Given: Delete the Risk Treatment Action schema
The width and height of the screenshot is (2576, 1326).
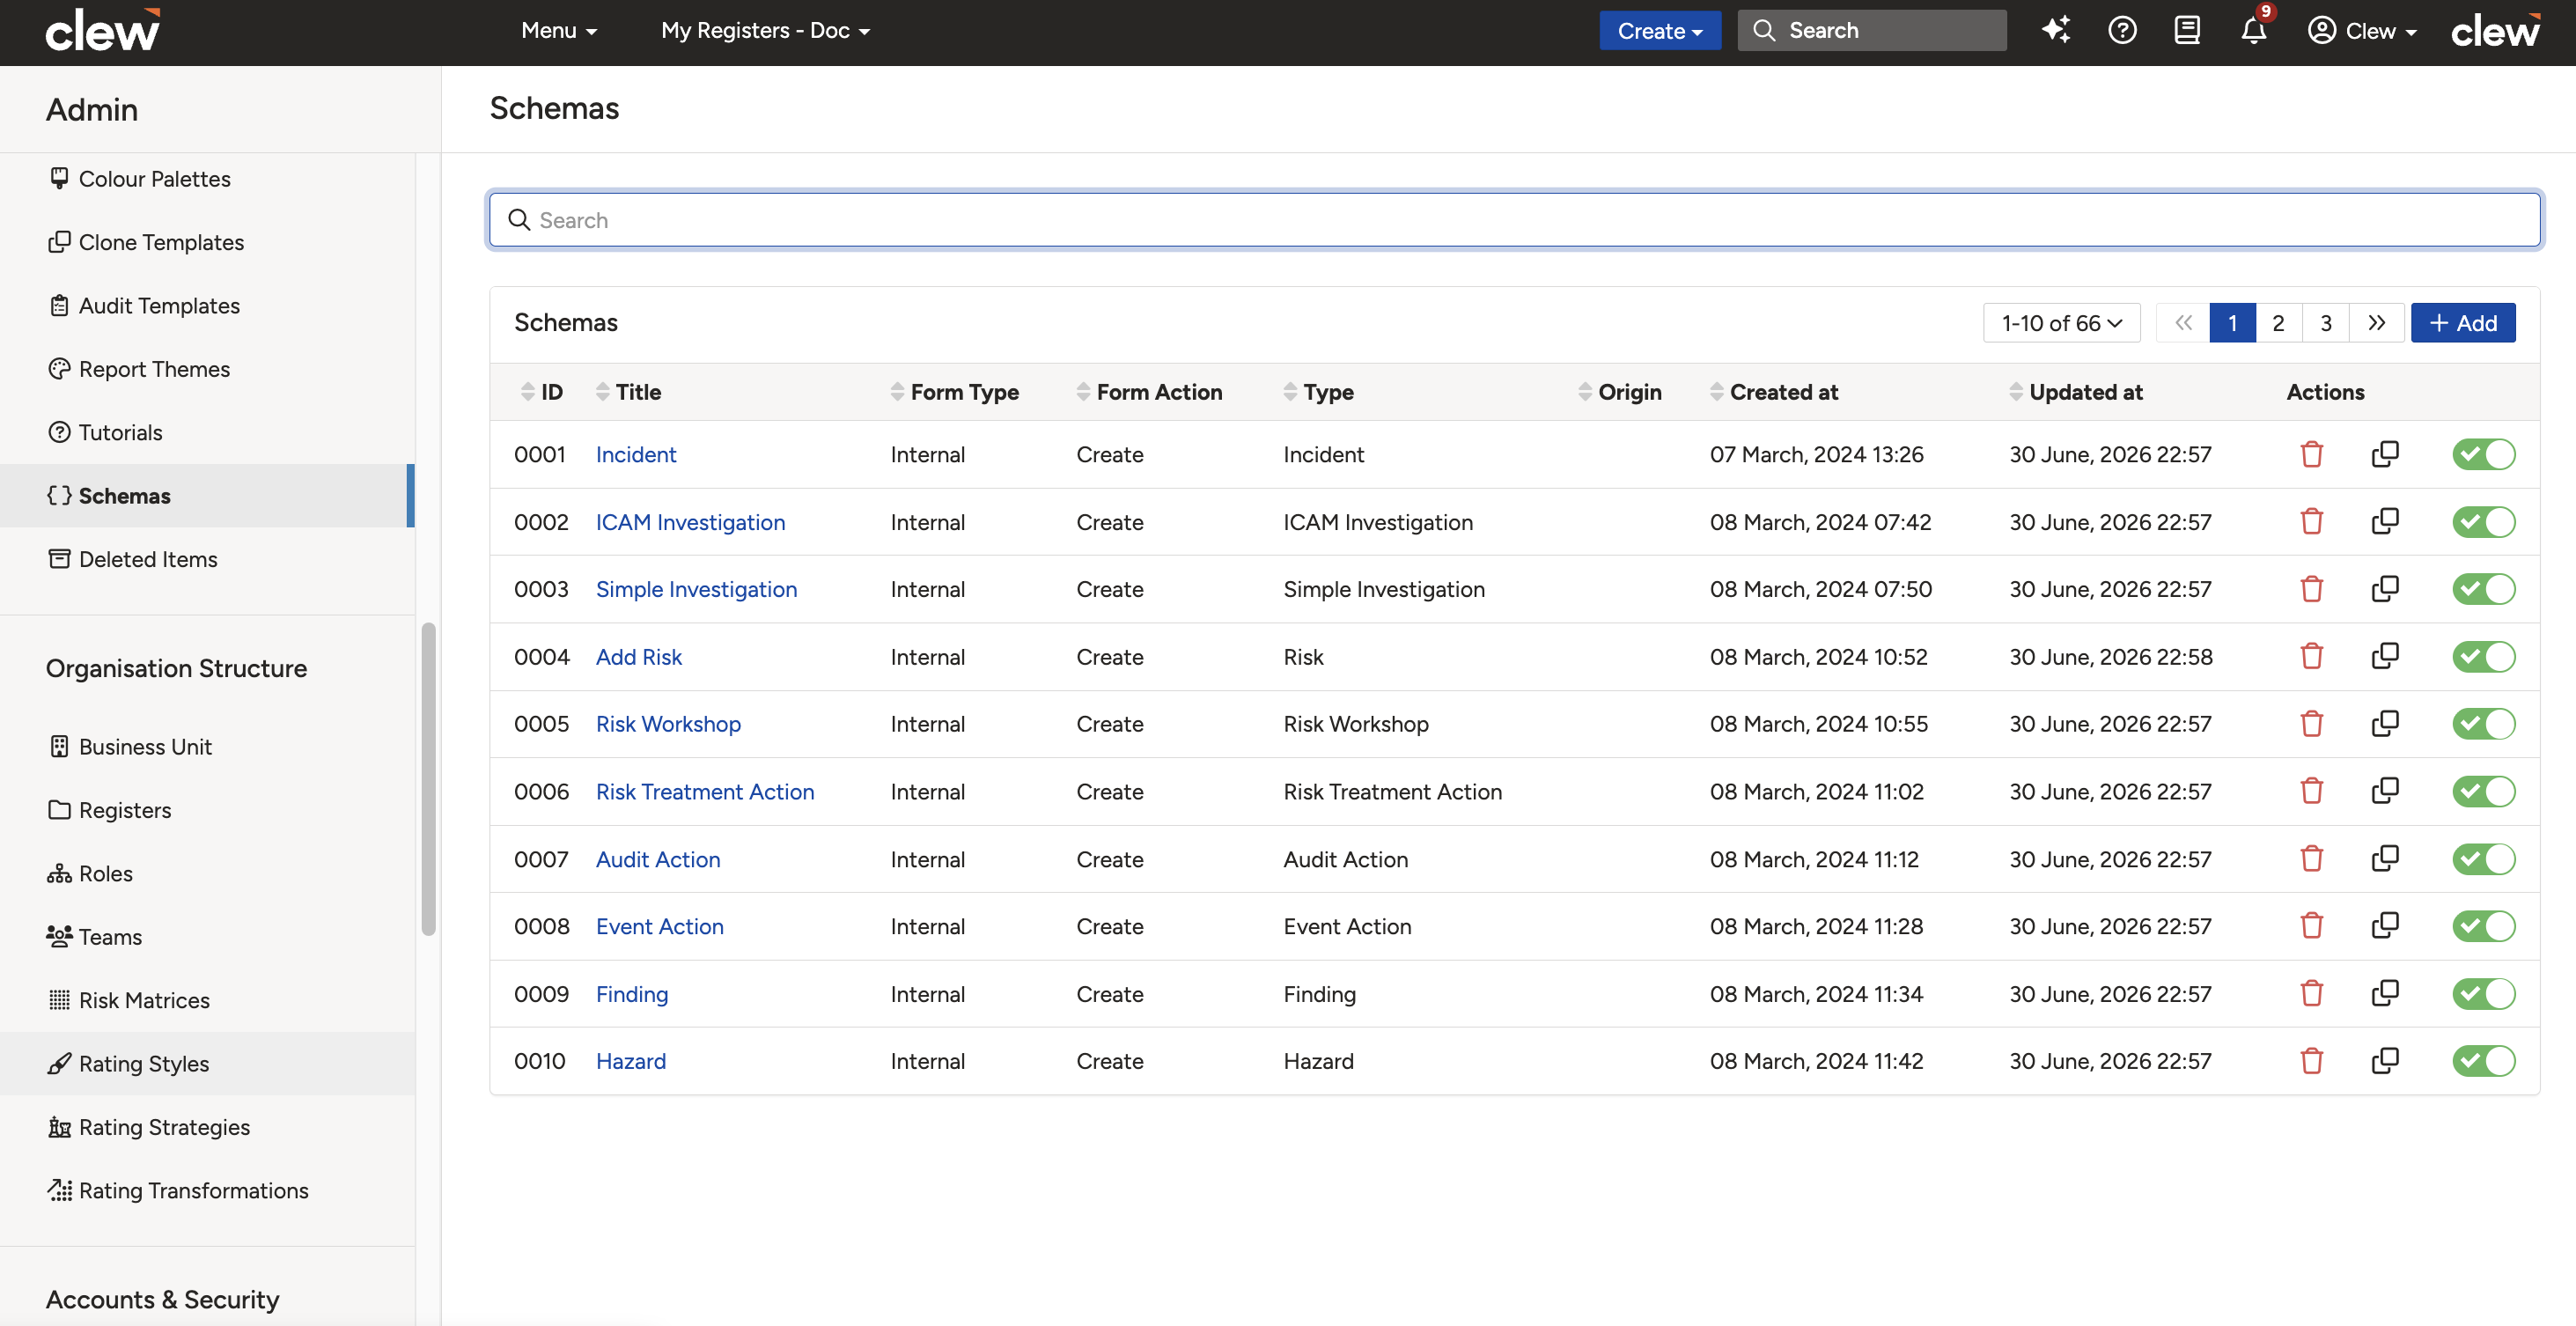Looking at the screenshot, I should pos(2311,792).
